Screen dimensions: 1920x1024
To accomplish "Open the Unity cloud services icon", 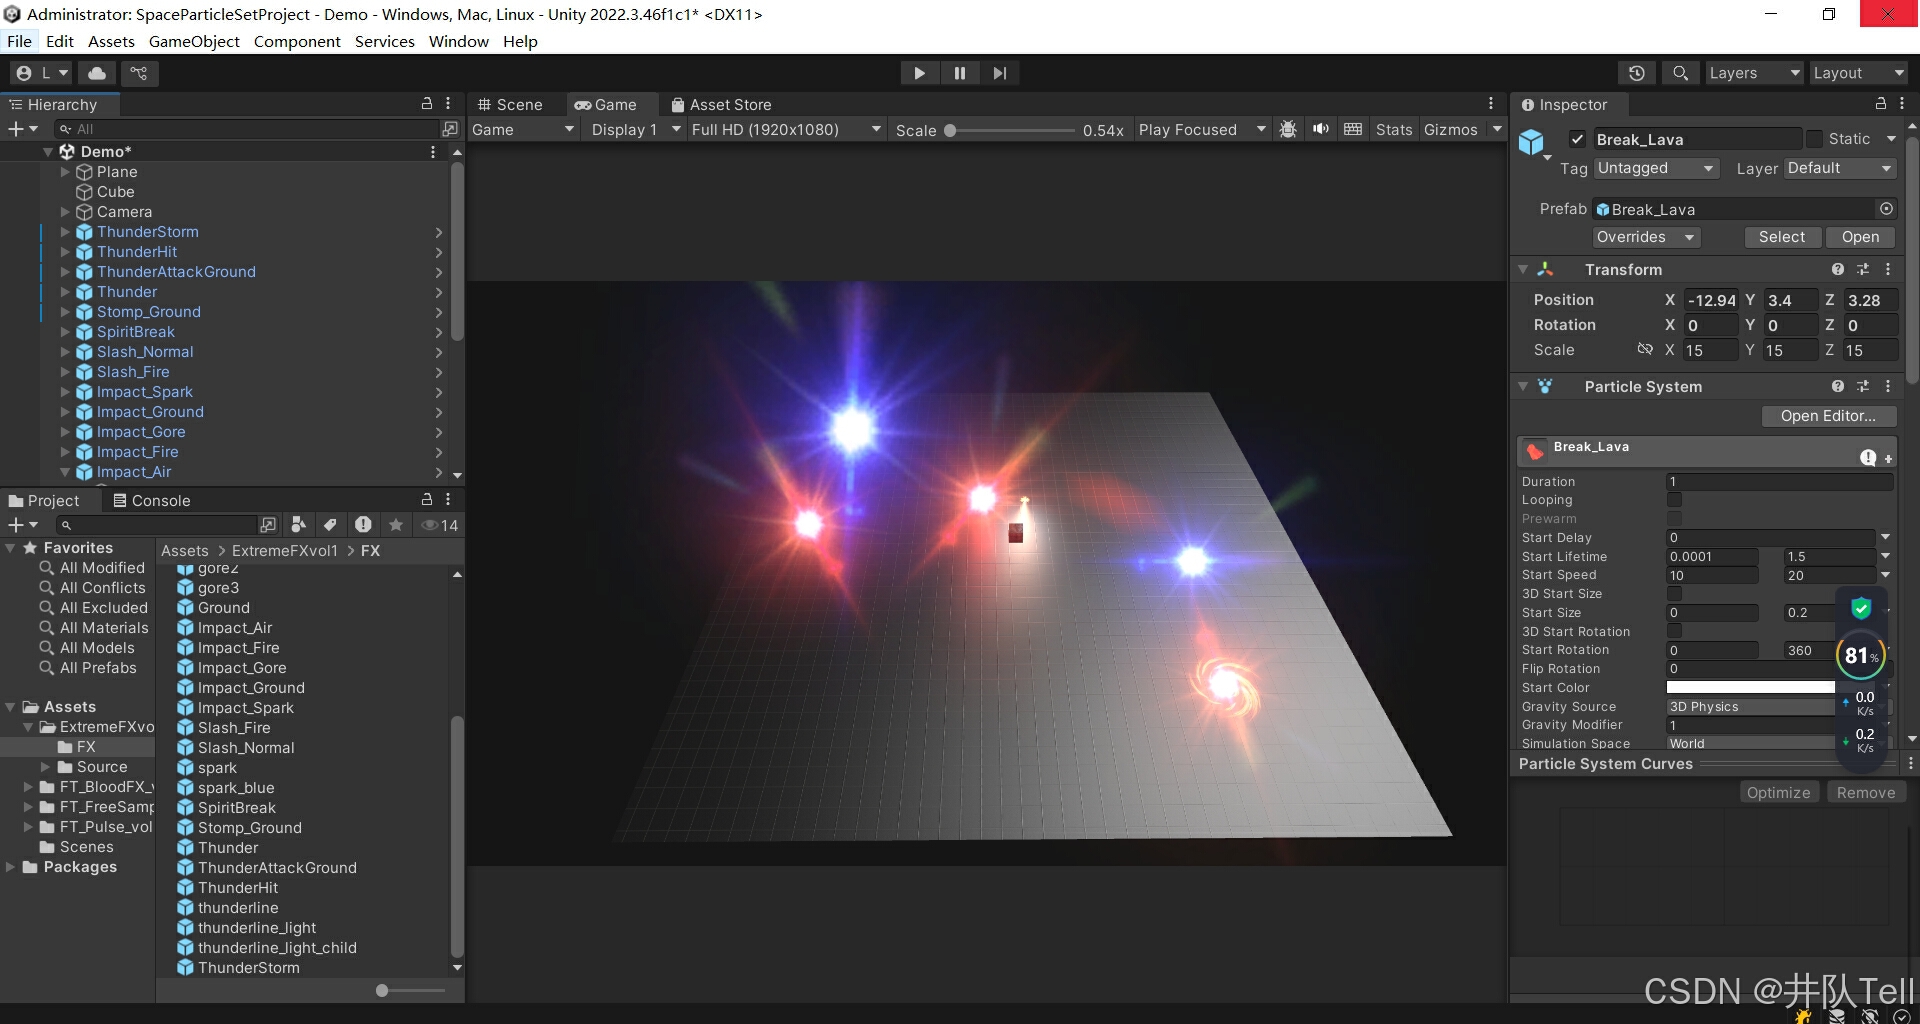I will coord(97,73).
